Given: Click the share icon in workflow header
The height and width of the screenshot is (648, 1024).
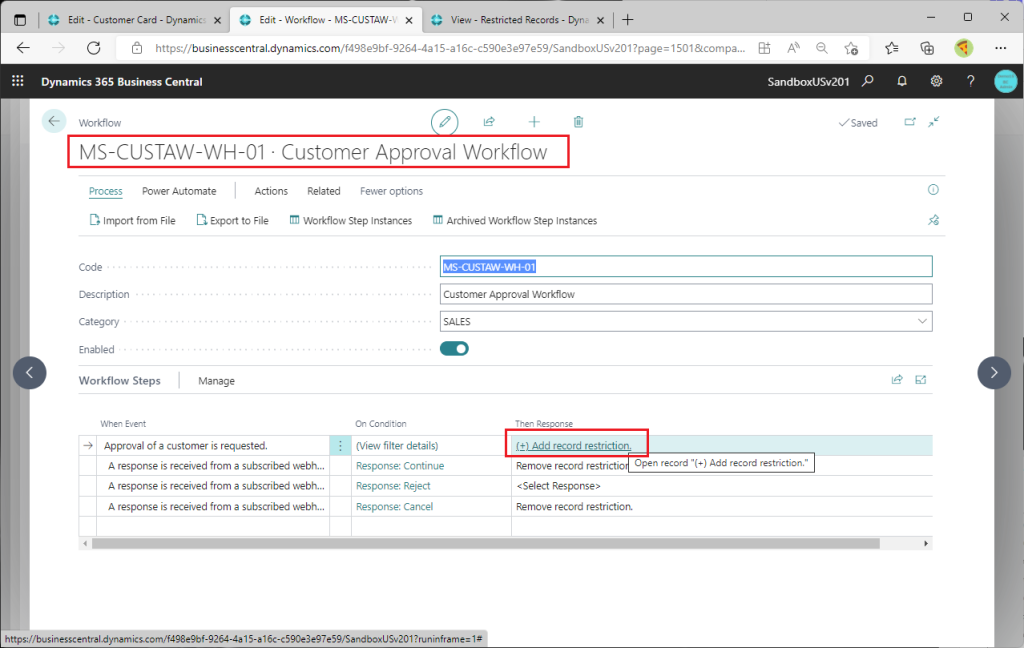Looking at the screenshot, I should click(x=489, y=122).
